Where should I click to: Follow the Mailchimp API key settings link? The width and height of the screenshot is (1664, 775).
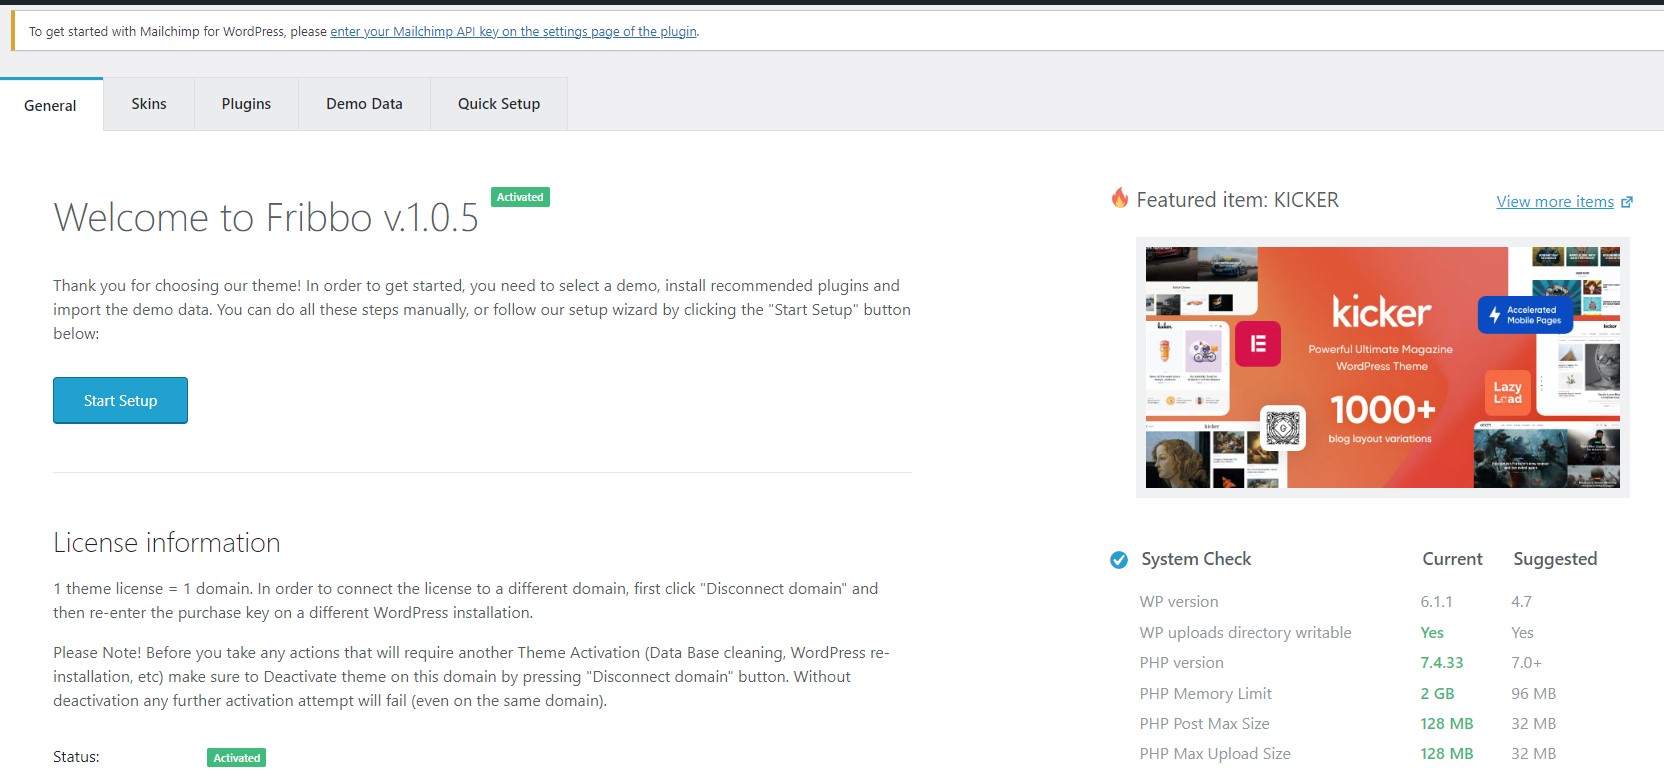pyautogui.click(x=513, y=32)
